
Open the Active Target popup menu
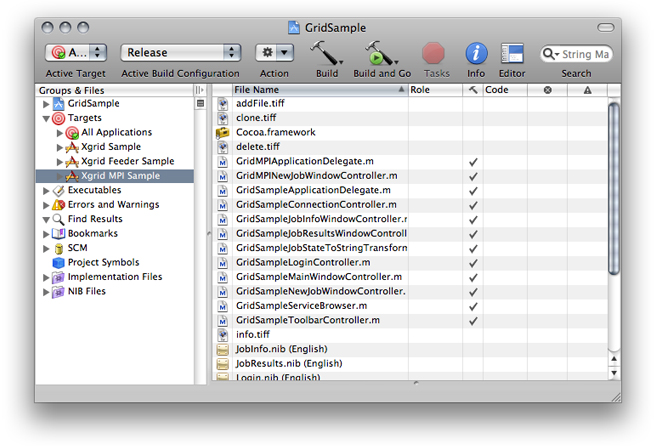tap(75, 52)
